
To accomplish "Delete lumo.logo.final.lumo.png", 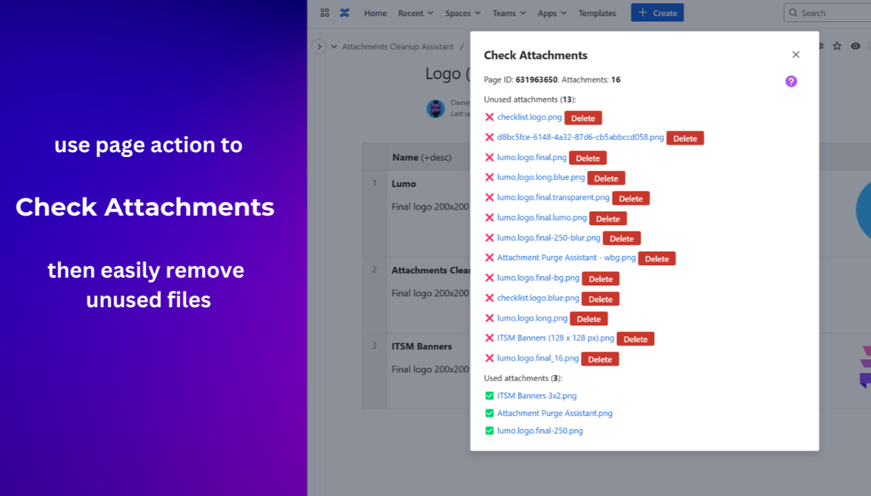I will (608, 218).
